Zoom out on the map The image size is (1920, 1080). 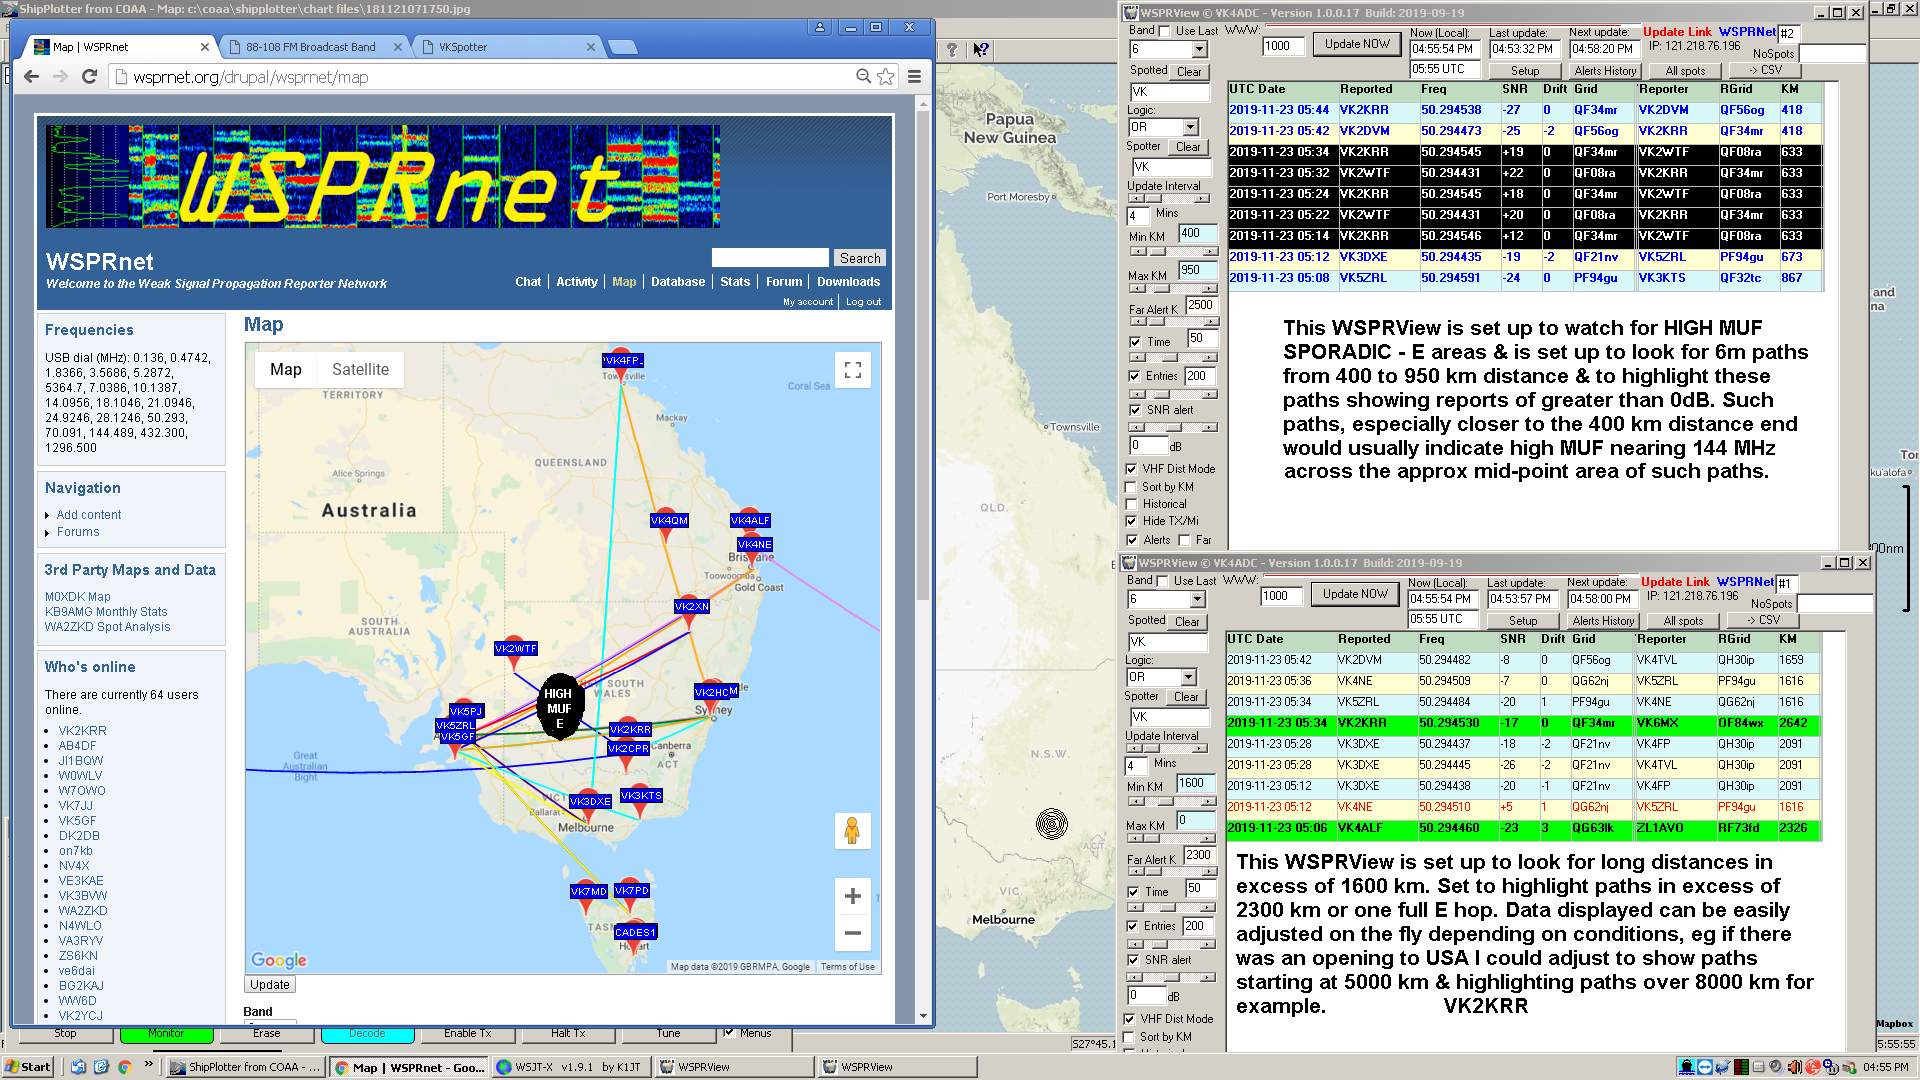tap(853, 933)
